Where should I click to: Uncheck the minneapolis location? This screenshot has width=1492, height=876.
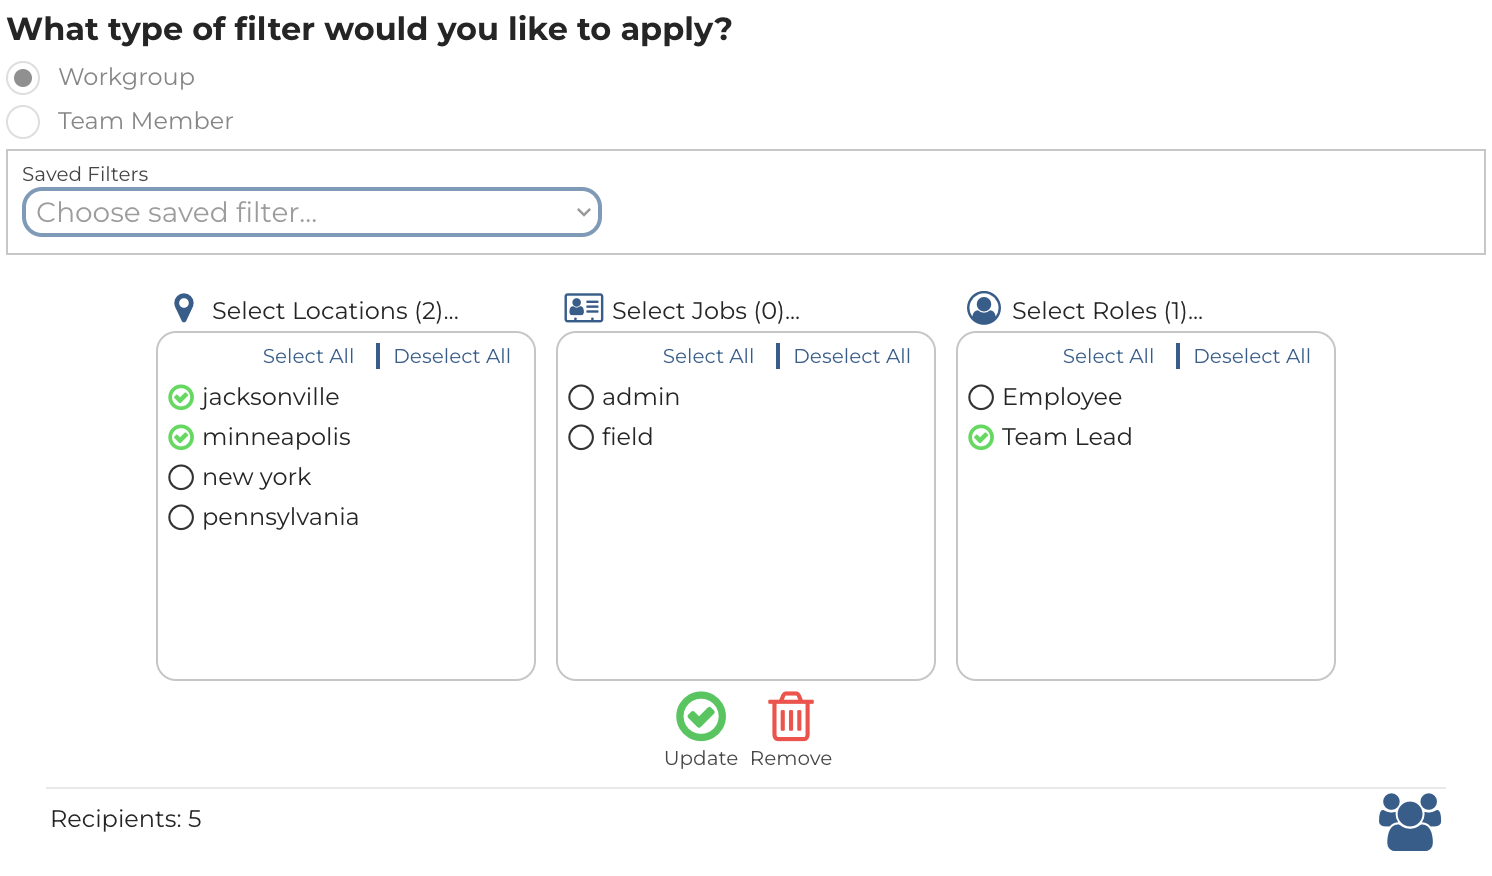pos(181,438)
